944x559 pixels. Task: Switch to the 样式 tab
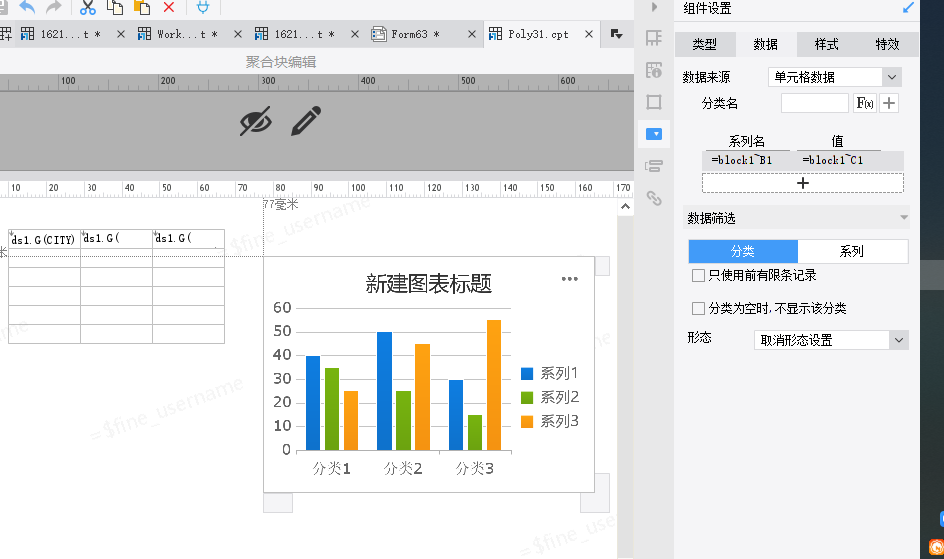[826, 45]
